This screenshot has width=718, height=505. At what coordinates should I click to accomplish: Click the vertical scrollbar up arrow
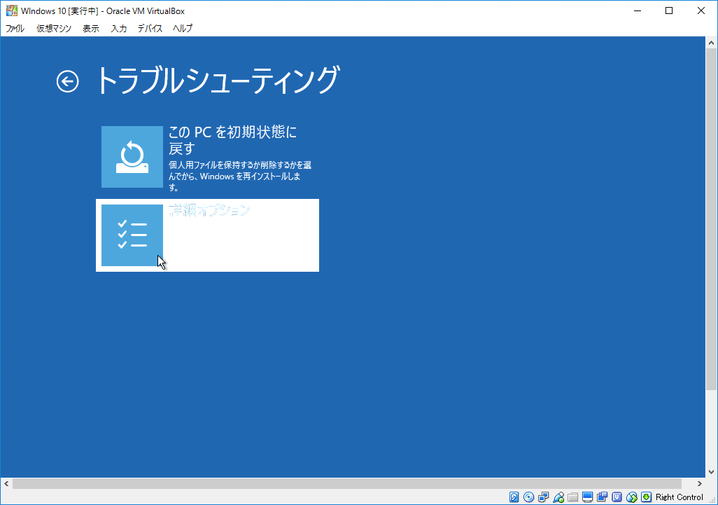click(x=711, y=43)
